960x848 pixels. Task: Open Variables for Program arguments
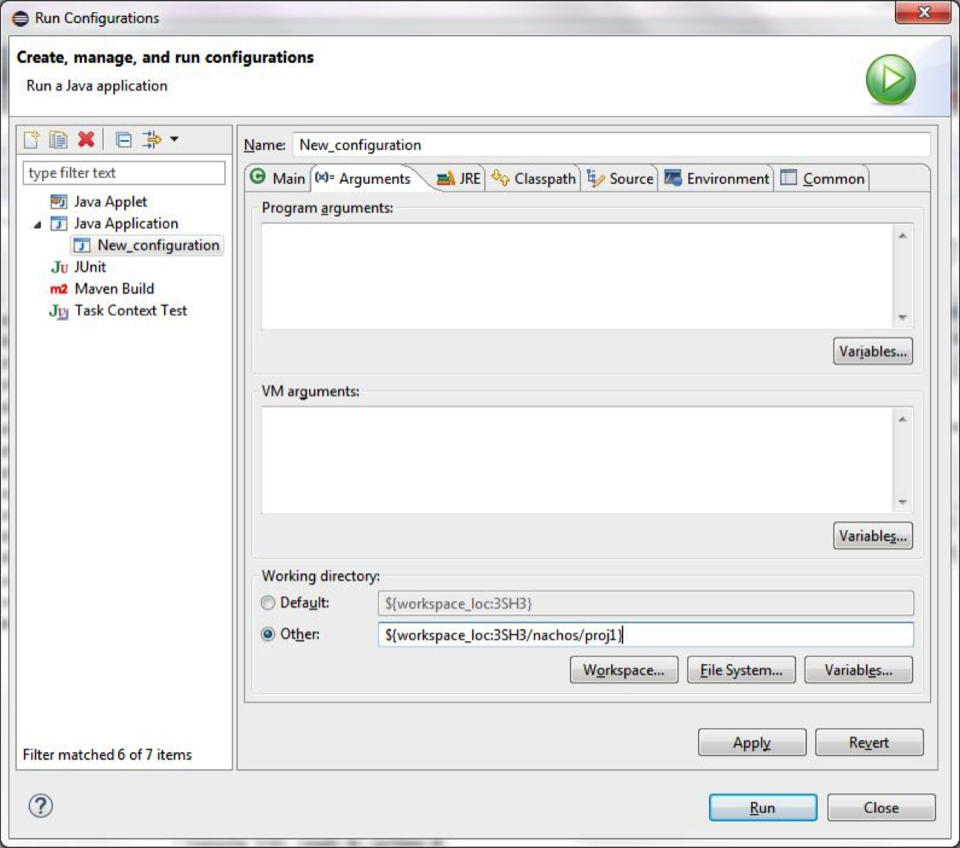pos(872,351)
